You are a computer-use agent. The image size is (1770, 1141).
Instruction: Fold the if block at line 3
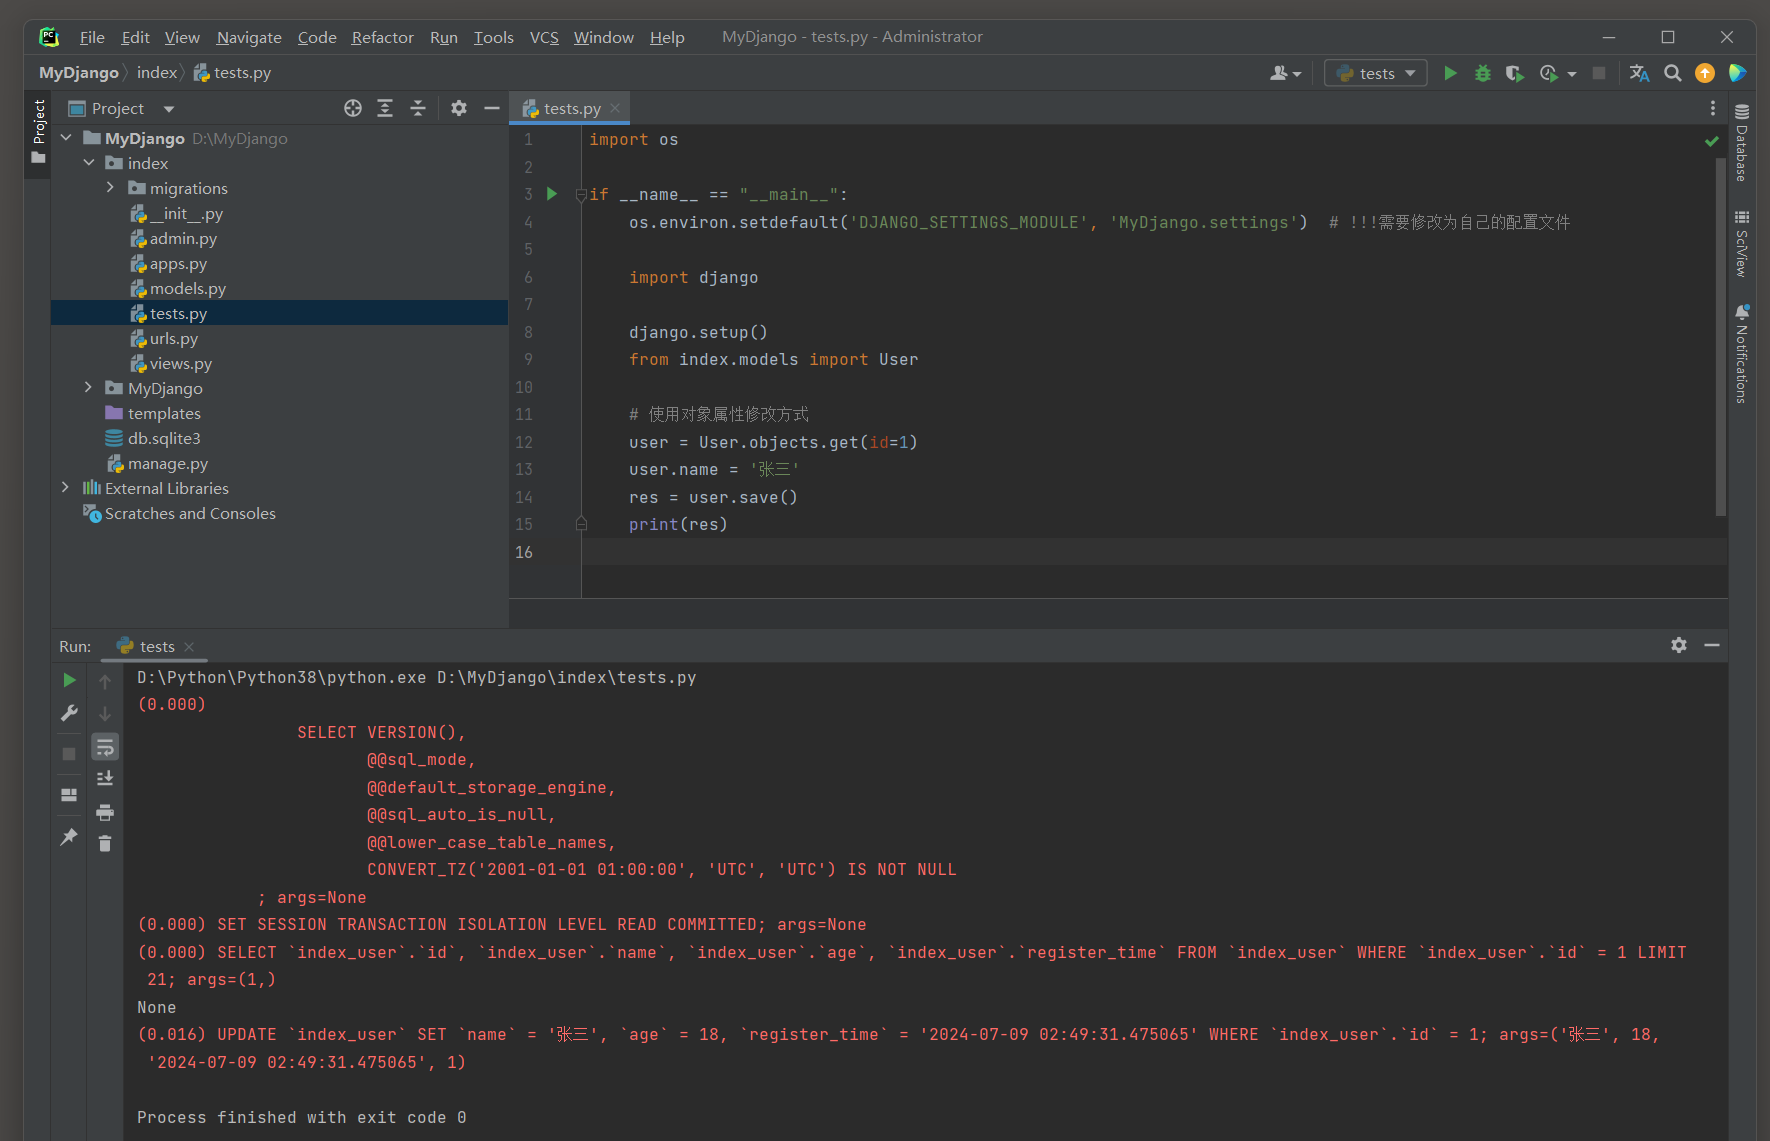point(581,195)
